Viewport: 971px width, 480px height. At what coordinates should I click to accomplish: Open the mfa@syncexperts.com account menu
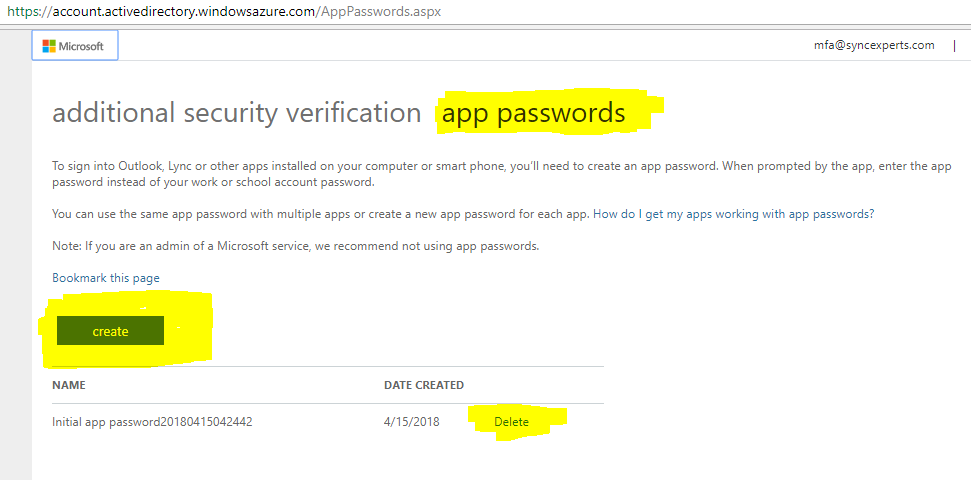[x=874, y=45]
